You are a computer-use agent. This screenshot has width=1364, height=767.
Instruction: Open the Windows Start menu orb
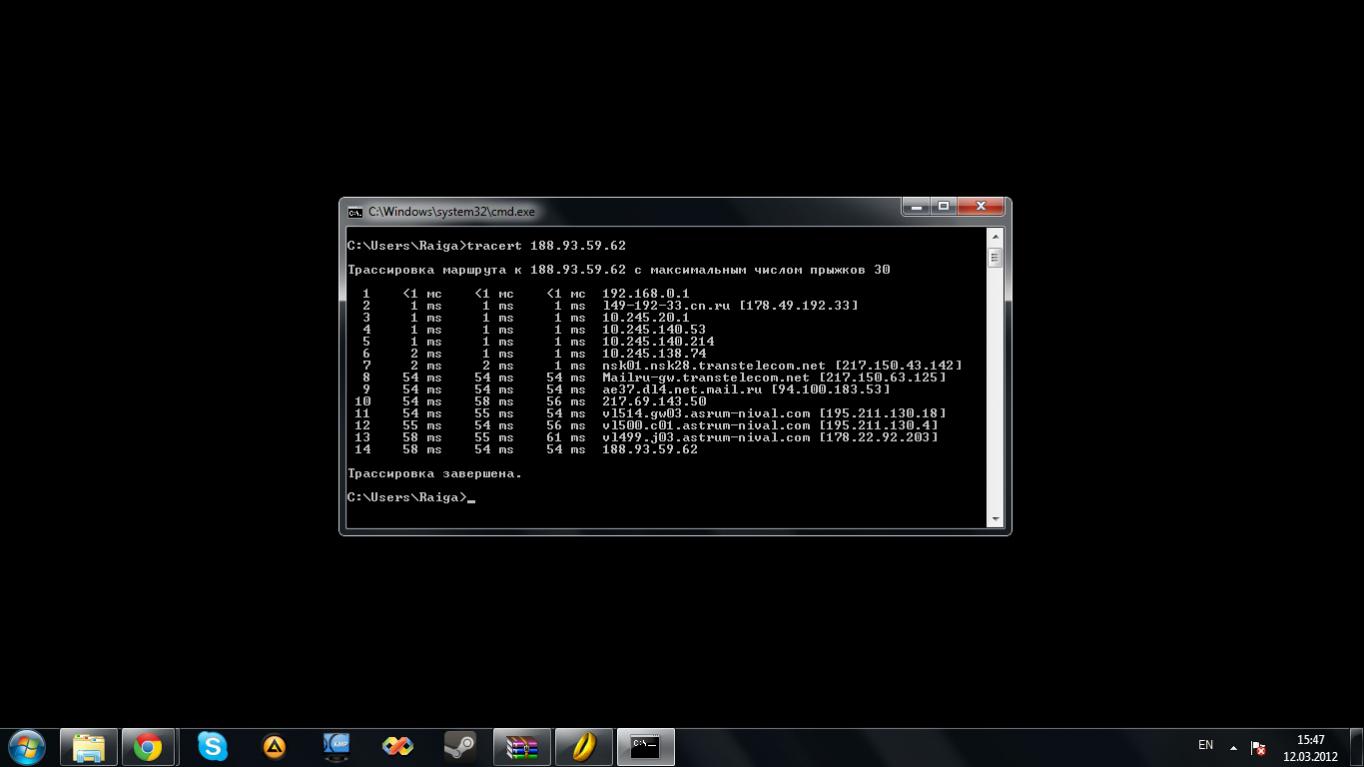click(x=26, y=746)
